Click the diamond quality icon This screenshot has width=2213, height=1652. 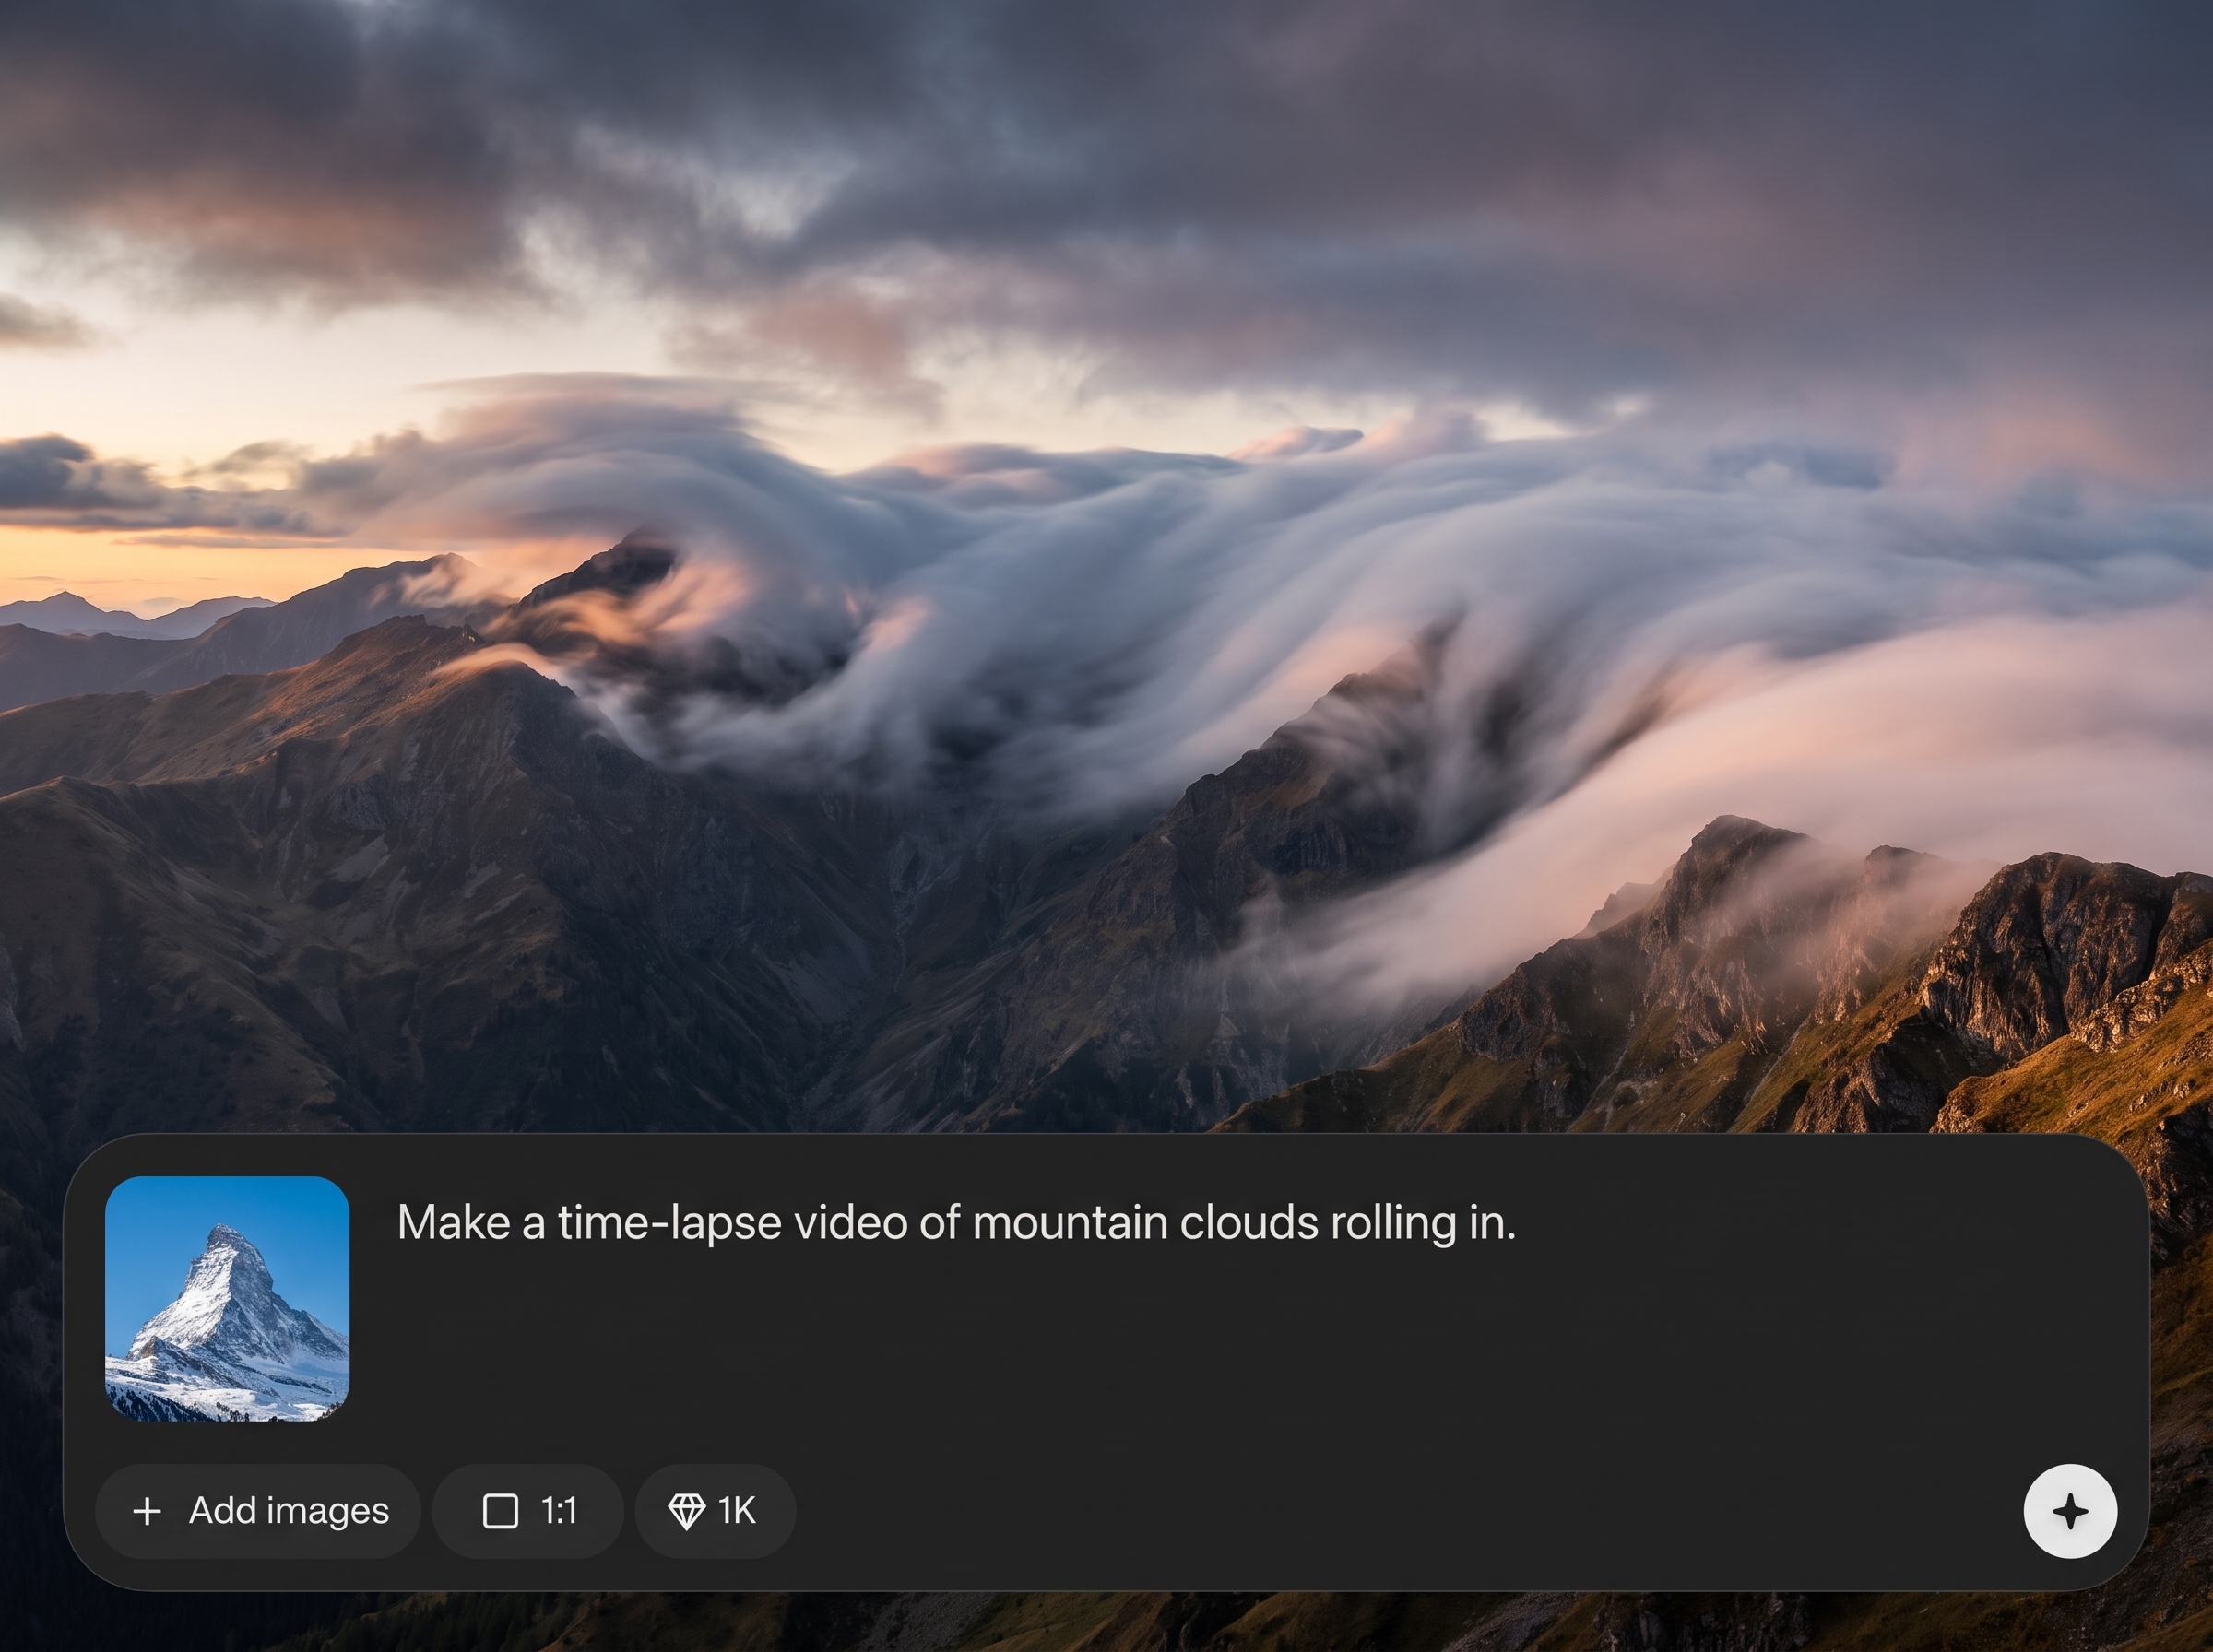tap(686, 1511)
